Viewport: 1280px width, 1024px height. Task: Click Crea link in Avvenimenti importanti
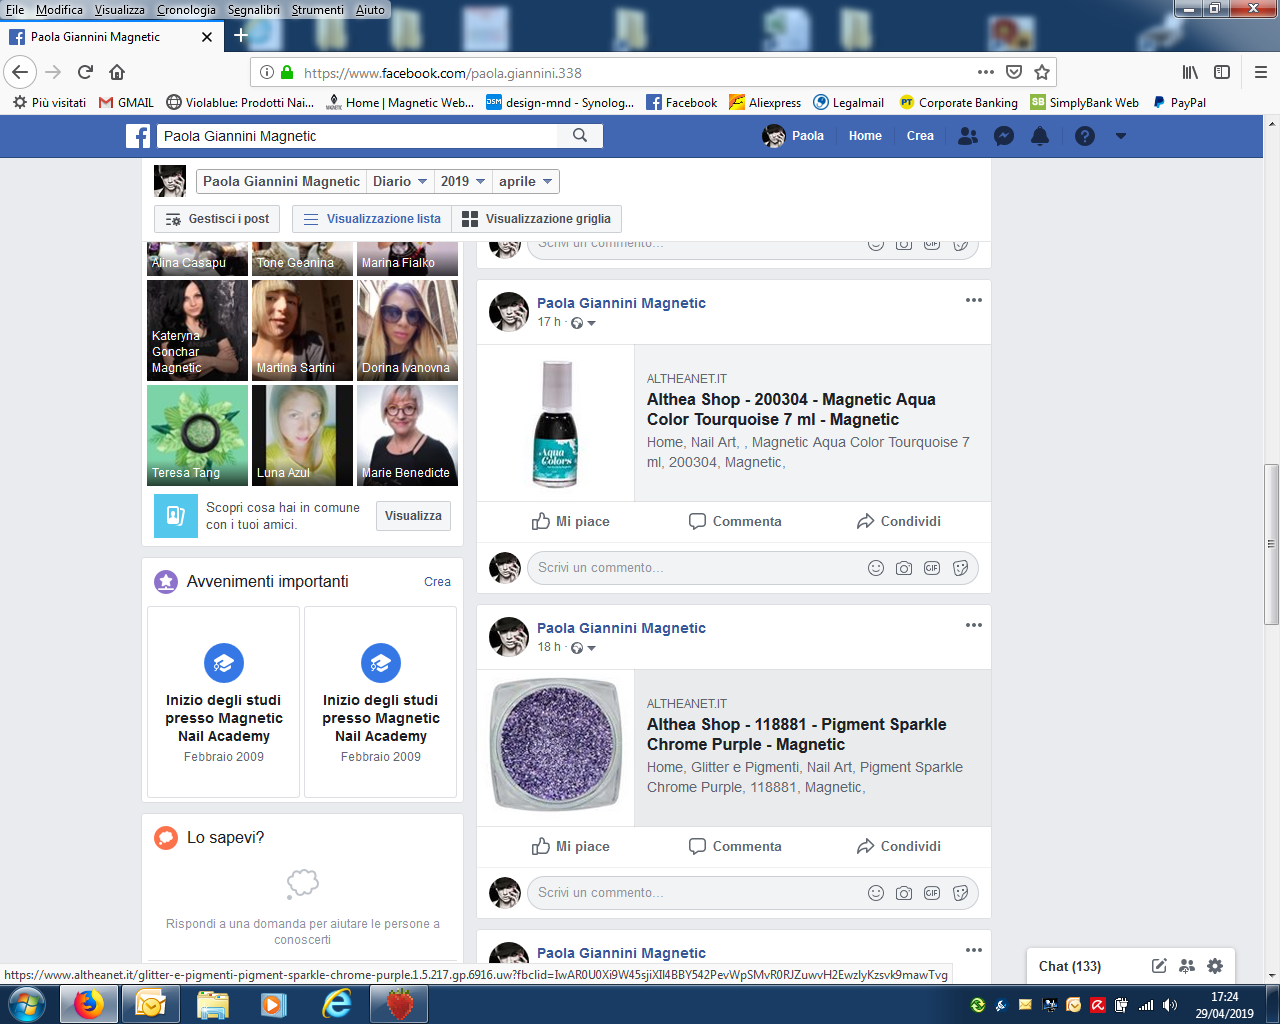tap(437, 582)
